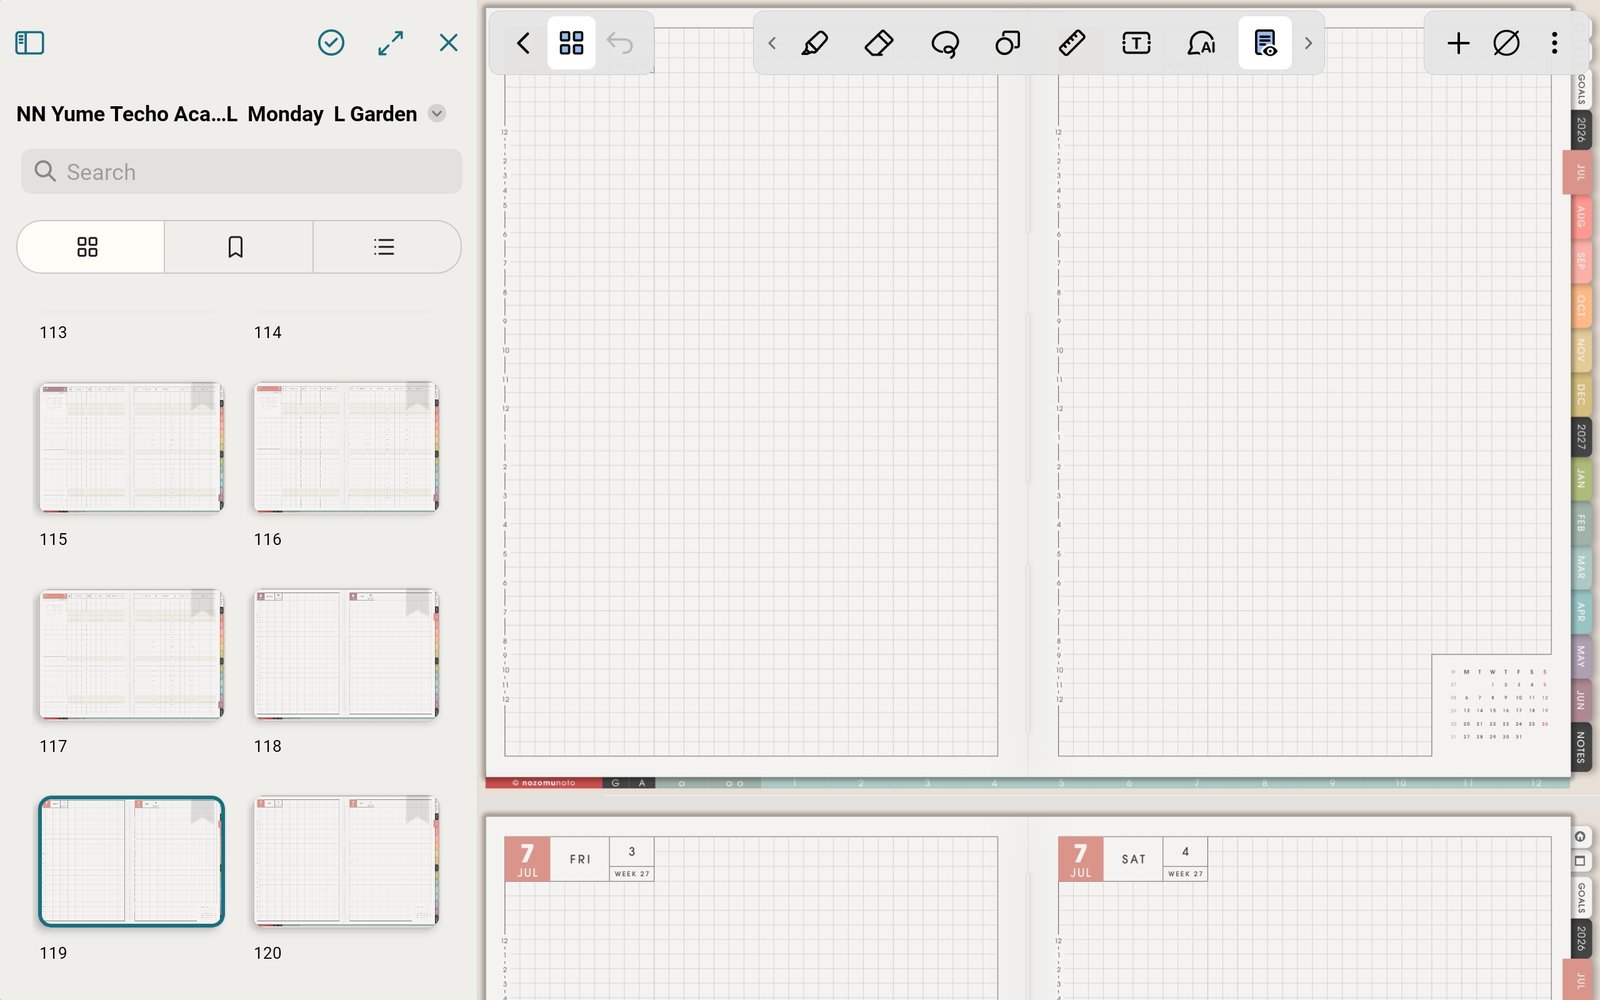This screenshot has height=1000, width=1600.
Task: Open page 116 thumbnail
Action: click(346, 448)
